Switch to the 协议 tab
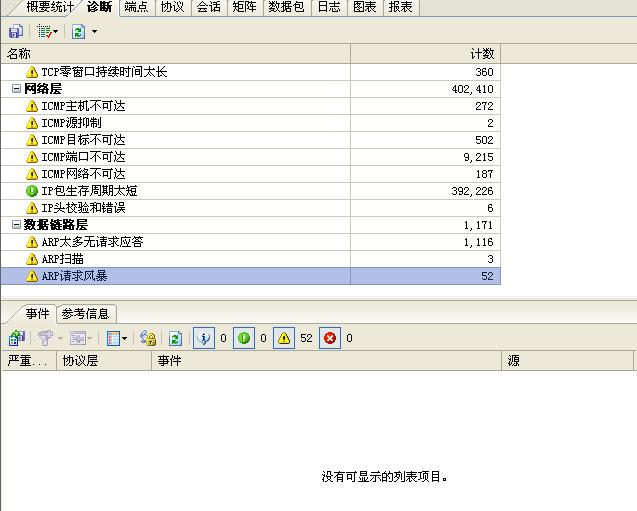This screenshot has height=511, width=637. [x=172, y=7]
